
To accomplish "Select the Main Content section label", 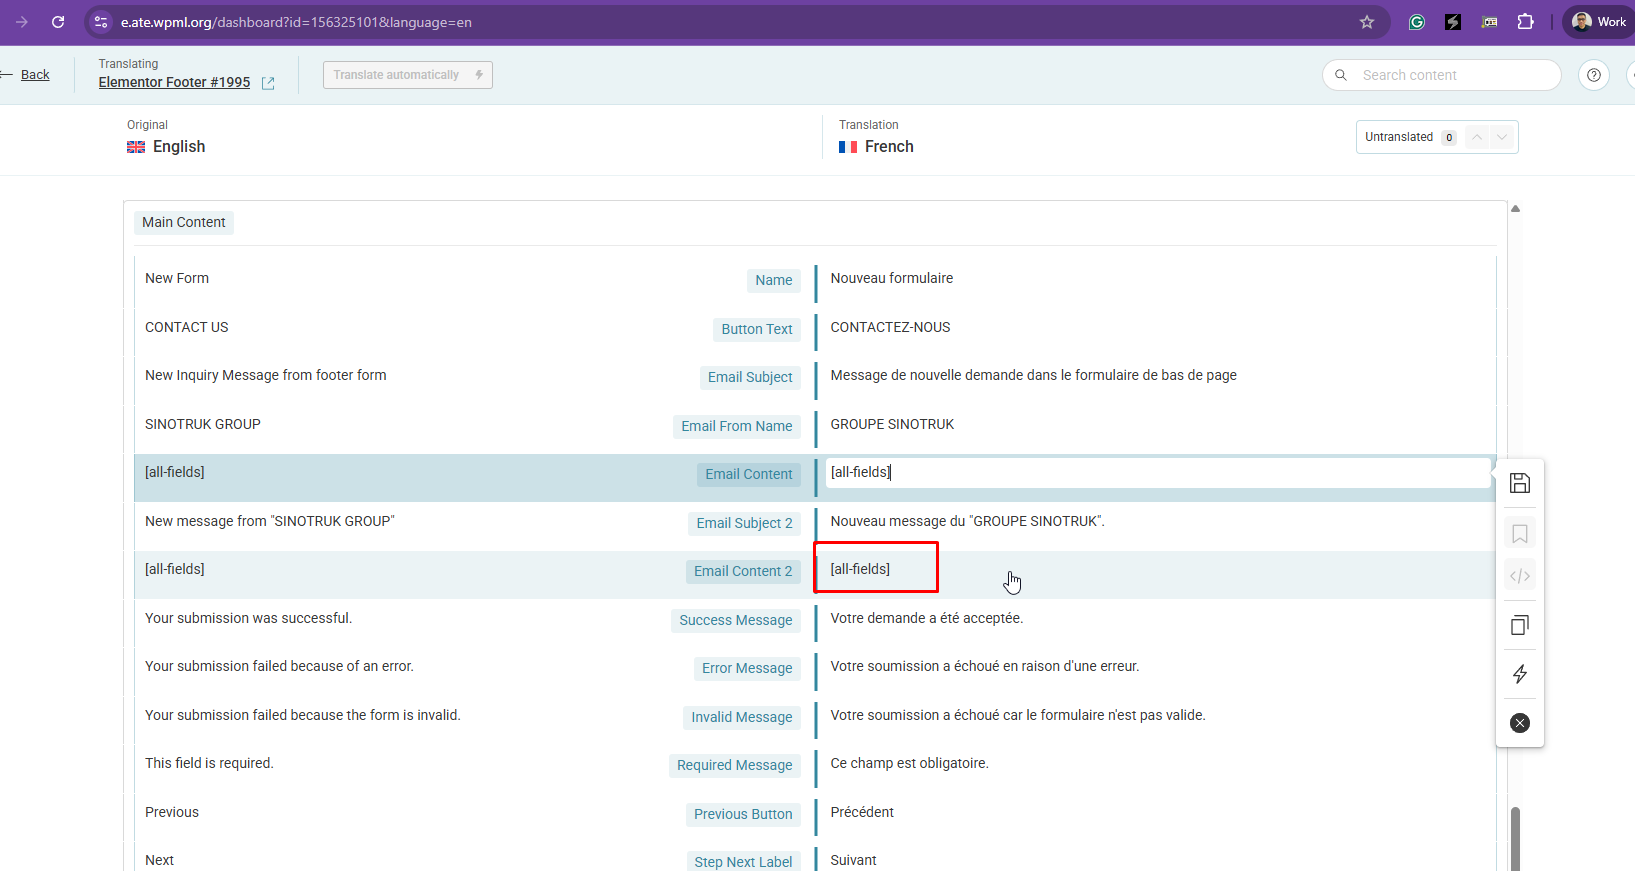I will click(184, 222).
